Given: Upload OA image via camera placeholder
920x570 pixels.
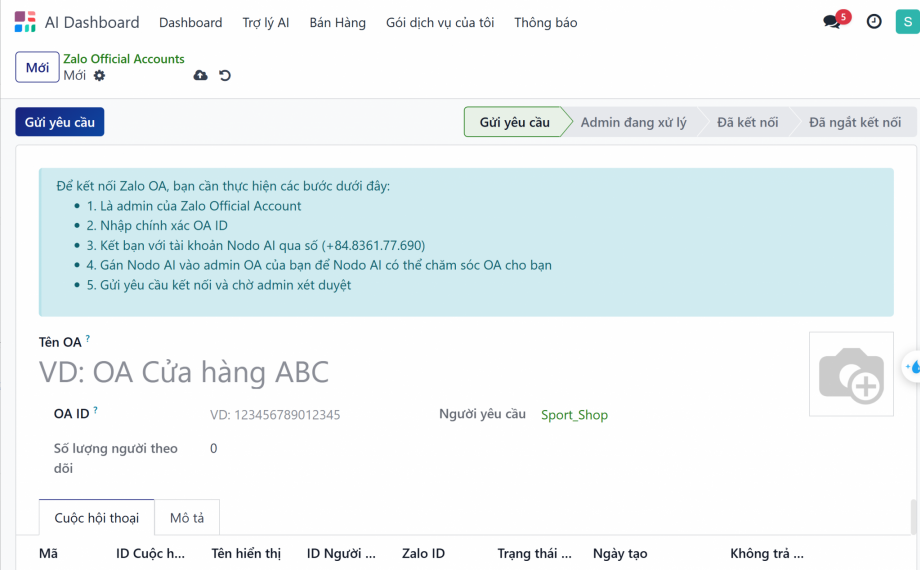Looking at the screenshot, I should tap(850, 374).
